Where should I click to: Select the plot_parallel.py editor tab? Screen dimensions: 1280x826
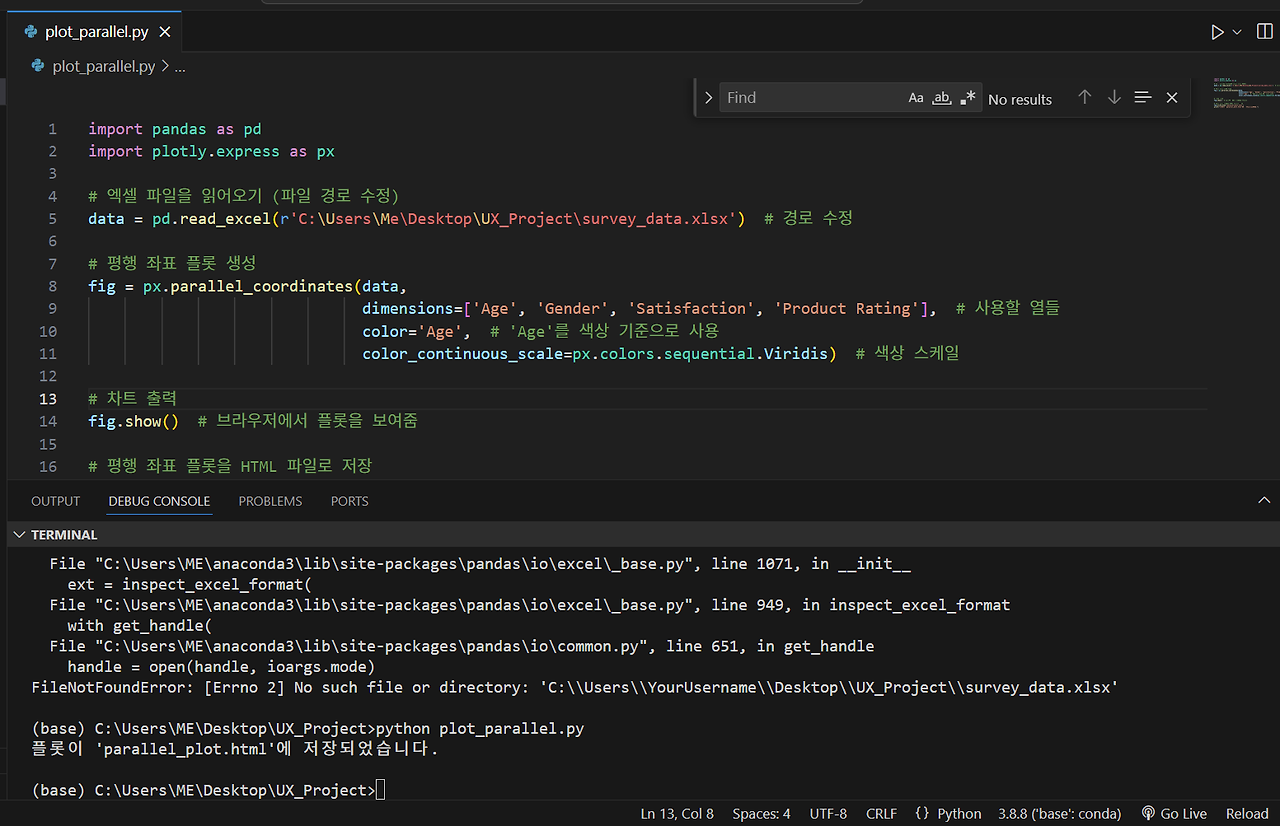click(96, 32)
